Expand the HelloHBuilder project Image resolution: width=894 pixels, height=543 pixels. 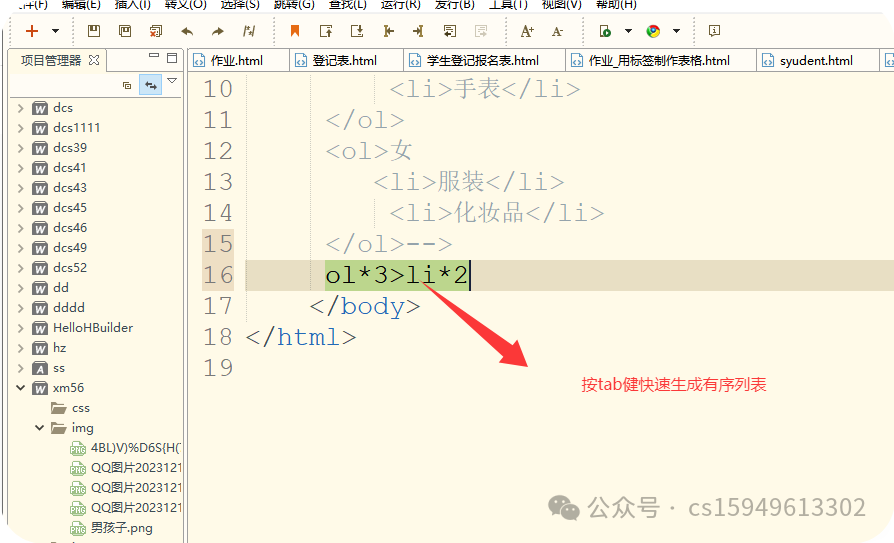pos(21,328)
